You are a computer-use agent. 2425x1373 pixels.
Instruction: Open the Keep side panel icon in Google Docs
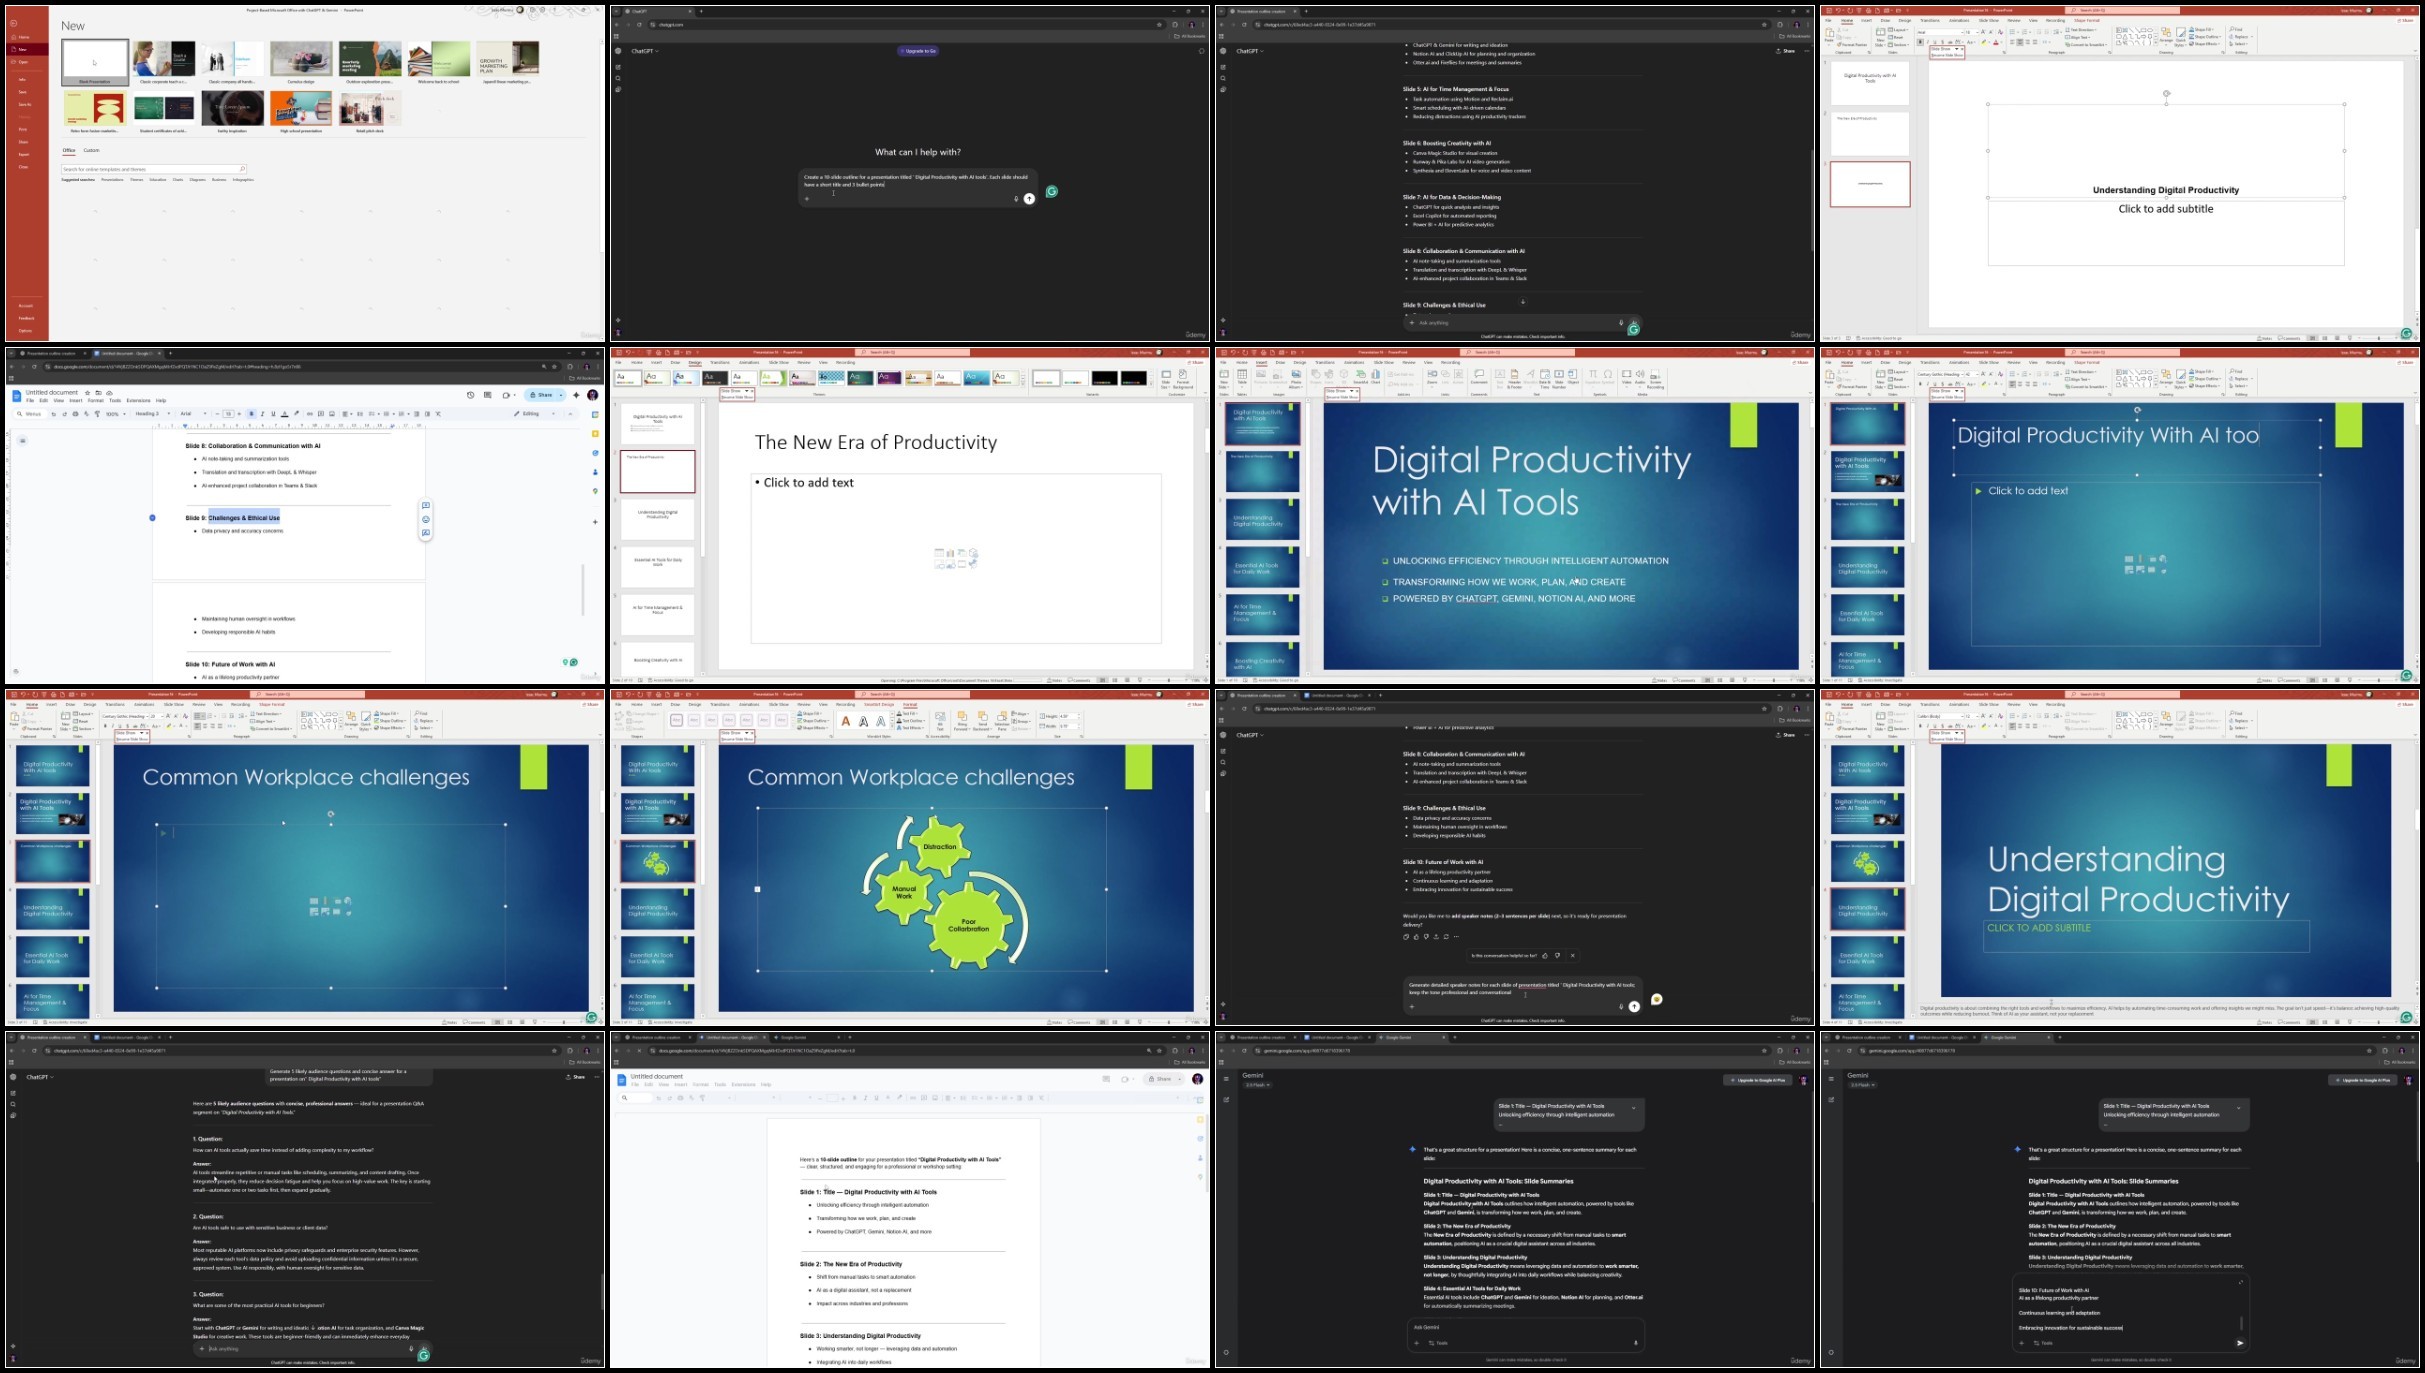click(x=595, y=434)
